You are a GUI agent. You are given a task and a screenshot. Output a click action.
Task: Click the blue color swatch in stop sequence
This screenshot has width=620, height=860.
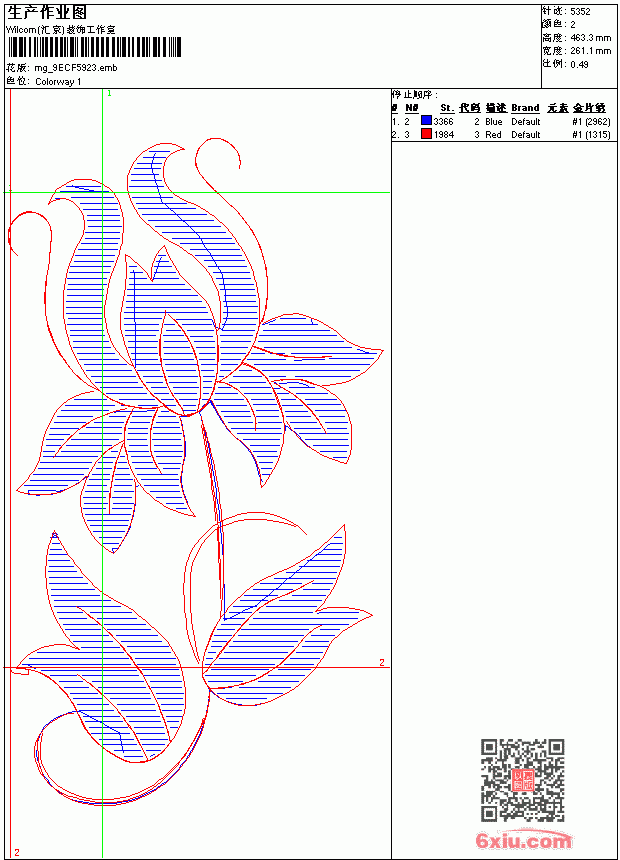[x=426, y=121]
